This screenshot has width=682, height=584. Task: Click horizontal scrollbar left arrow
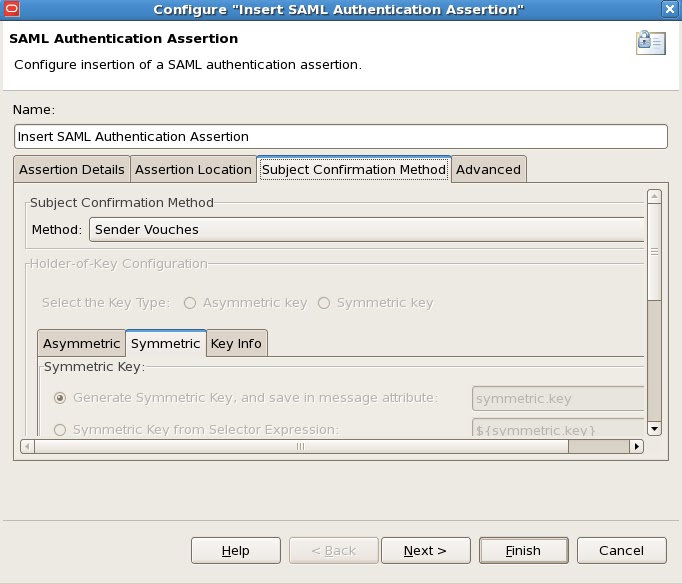27,447
